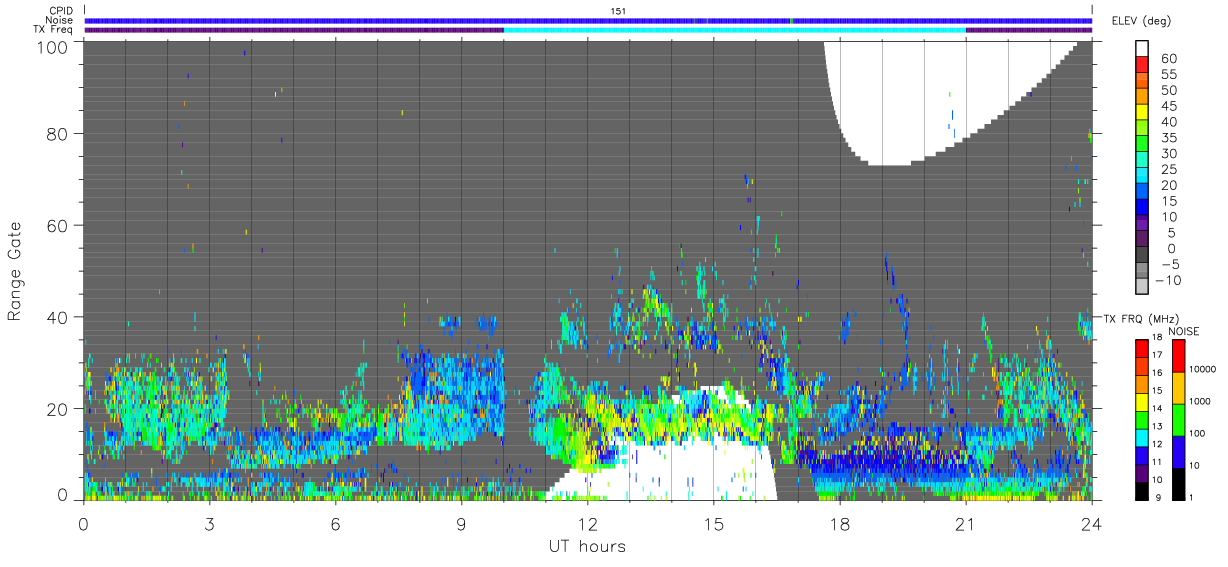Screen dimensions: 1228x567
Task: Click the 60 tick on Range Gate axis
Action: tap(59, 225)
